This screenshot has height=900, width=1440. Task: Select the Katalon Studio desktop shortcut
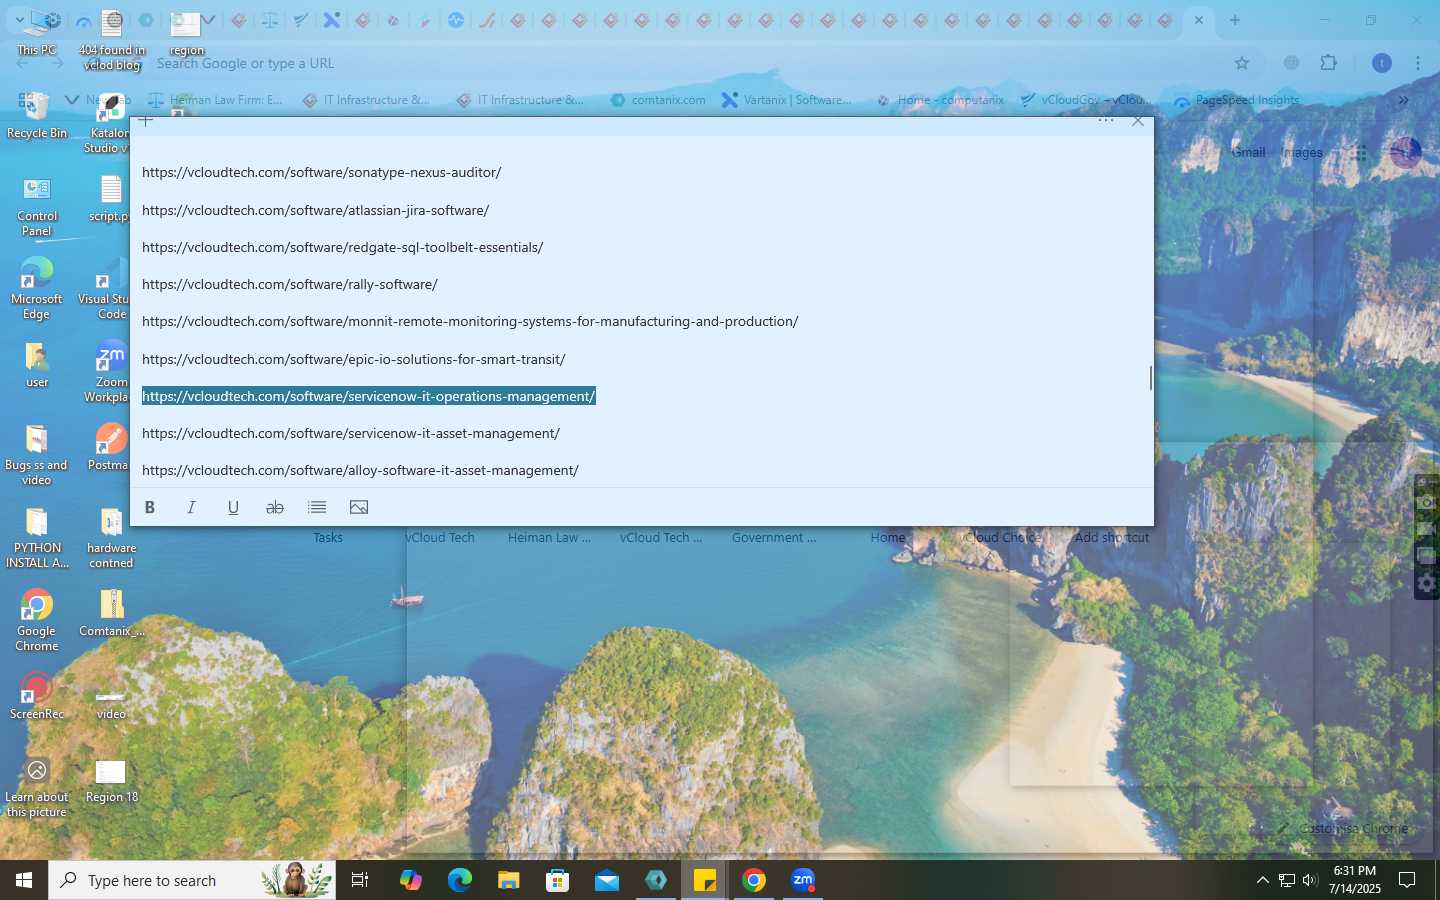coord(108,123)
